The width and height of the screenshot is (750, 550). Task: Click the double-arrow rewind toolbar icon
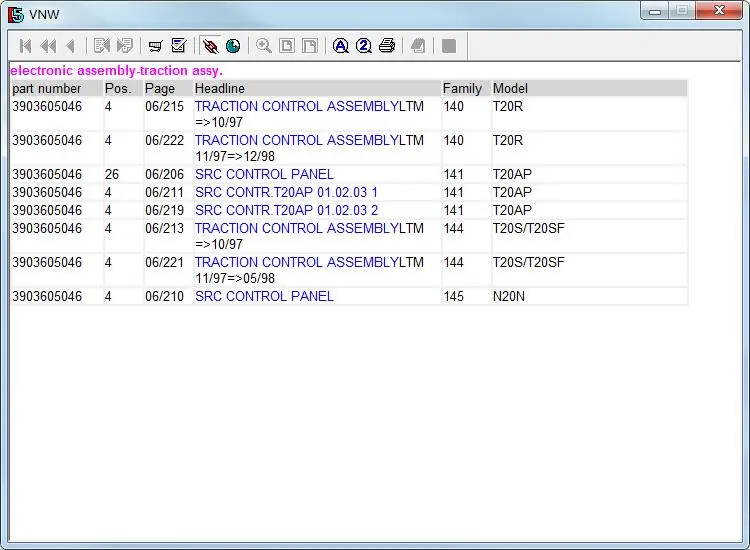(48, 46)
